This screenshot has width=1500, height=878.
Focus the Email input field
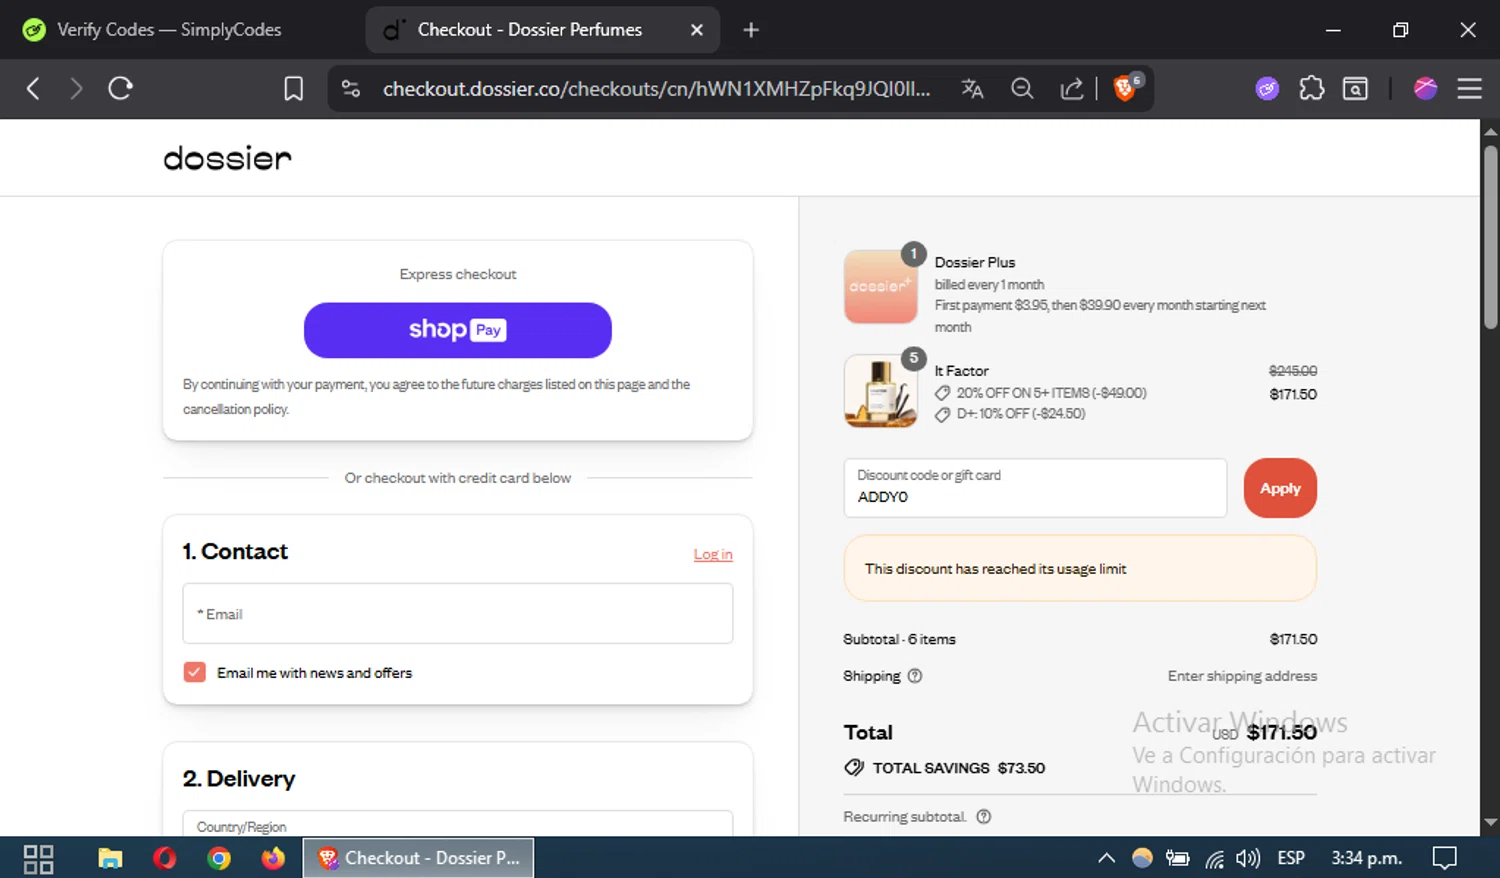pyautogui.click(x=458, y=613)
